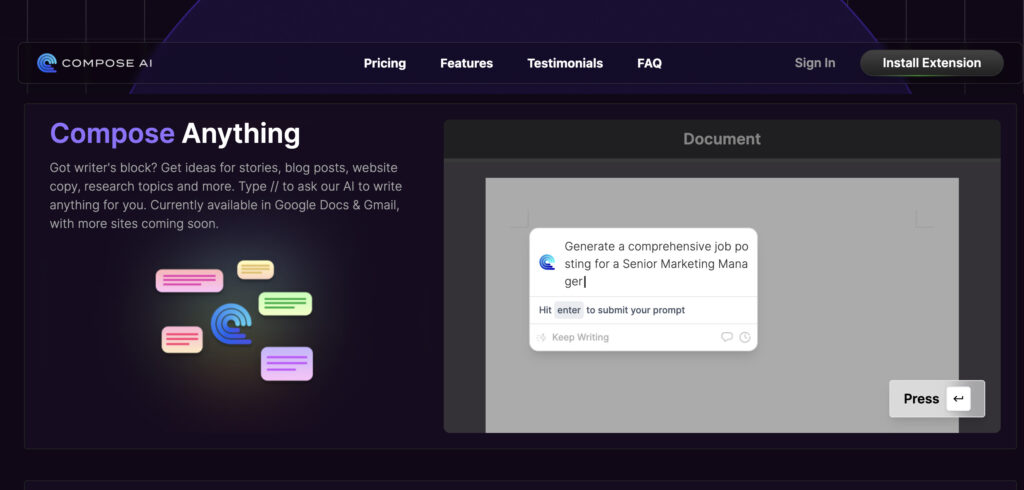Viewport: 1024px width, 490px height.
Task: Jump to the FAQ section
Action: 649,63
